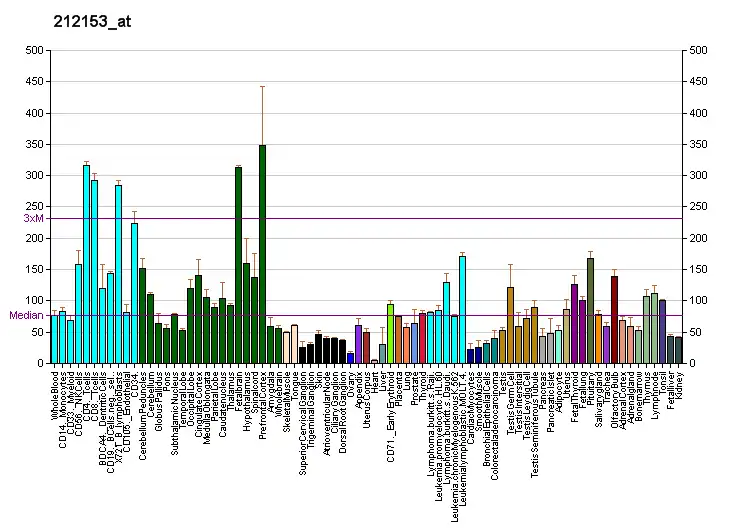The width and height of the screenshot is (732, 530).
Task: Click the Colorectaladenocarcinoma axis label
Action: click(x=495, y=418)
